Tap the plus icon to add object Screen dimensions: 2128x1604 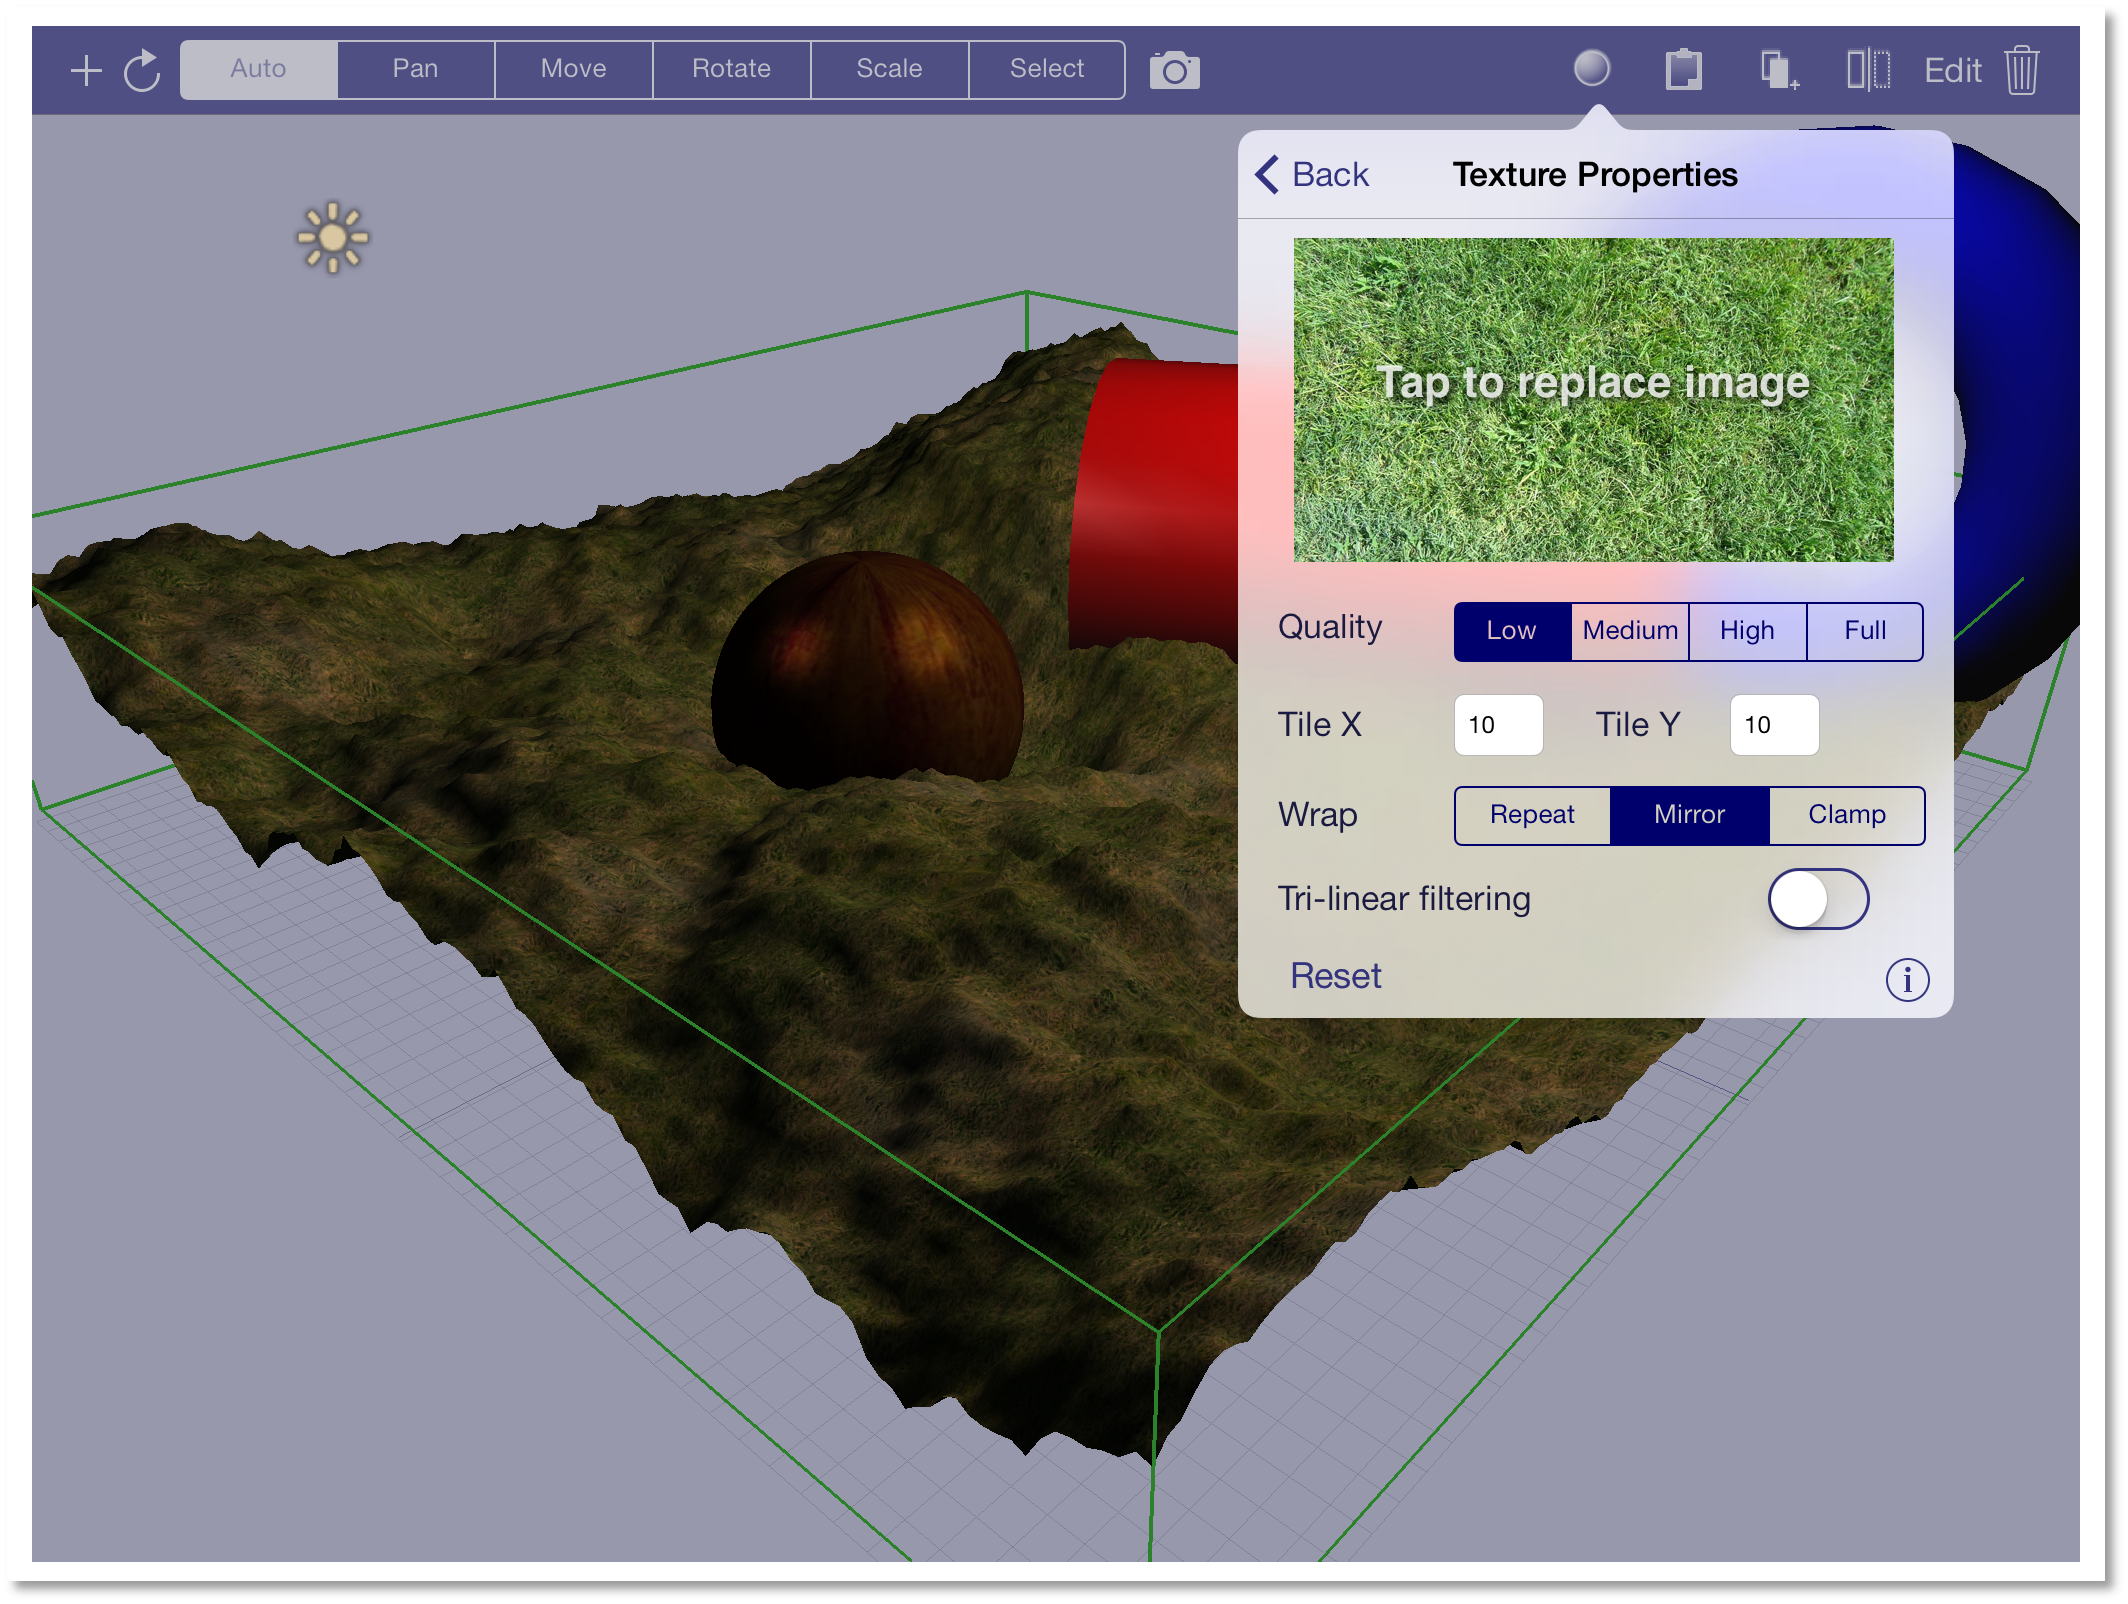pyautogui.click(x=86, y=70)
